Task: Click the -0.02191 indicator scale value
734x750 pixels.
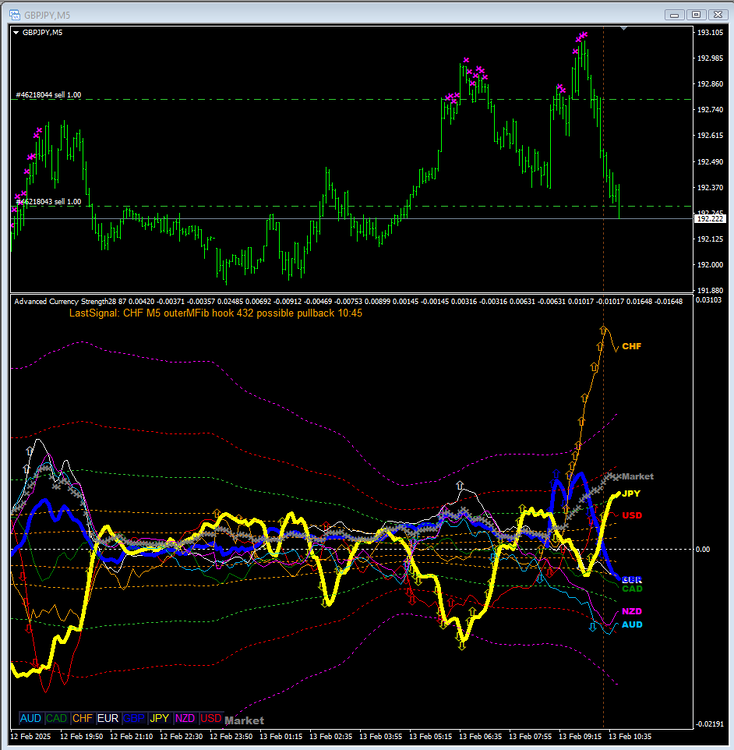Action: pos(710,724)
